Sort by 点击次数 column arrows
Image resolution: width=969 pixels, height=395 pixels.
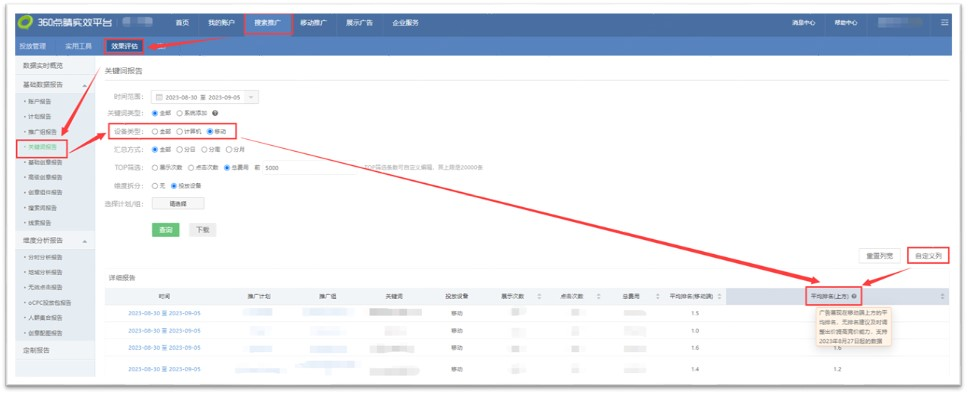click(x=598, y=297)
